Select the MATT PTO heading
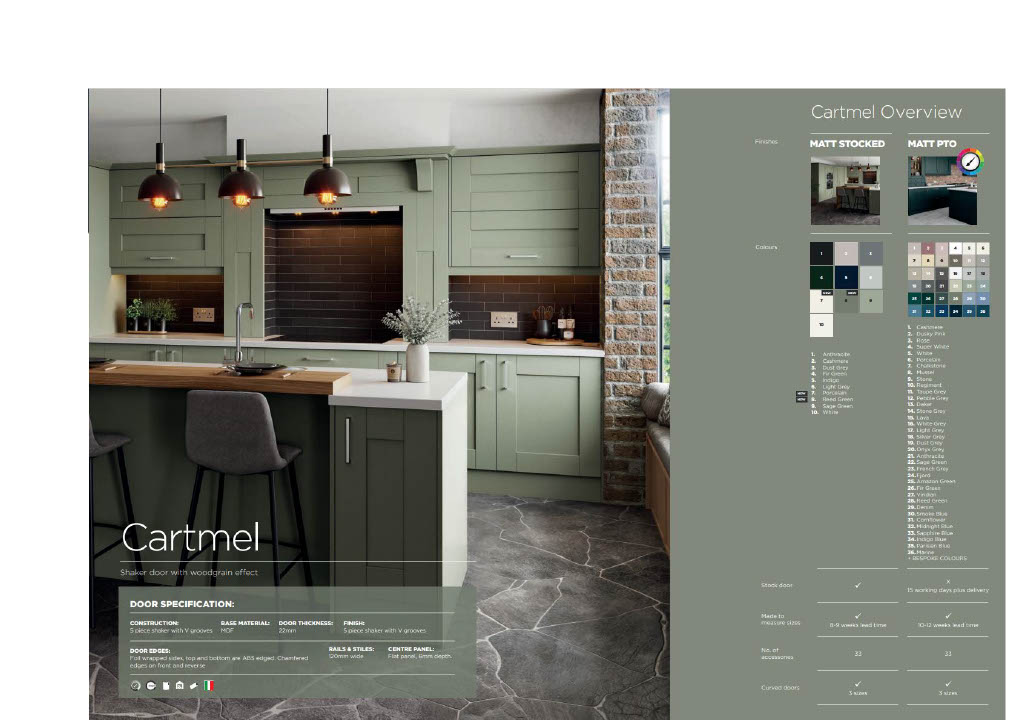Screen dimensions: 1024x726 [931, 144]
